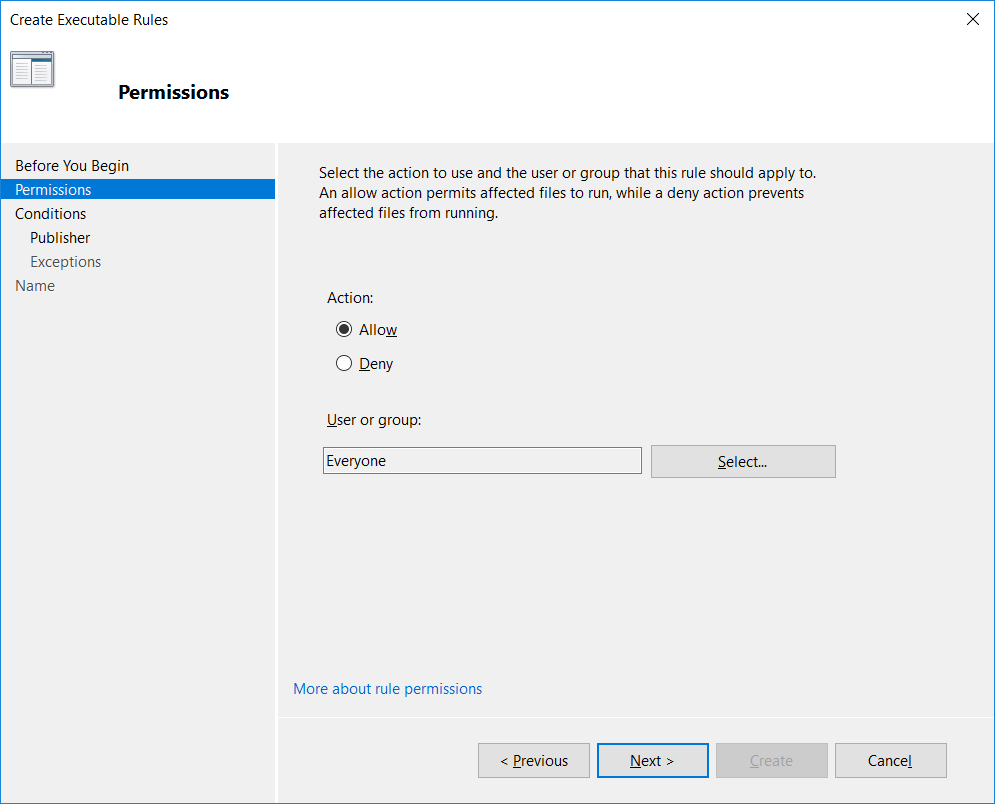995x804 pixels.
Task: Go to the Conditions step
Action: 51,214
